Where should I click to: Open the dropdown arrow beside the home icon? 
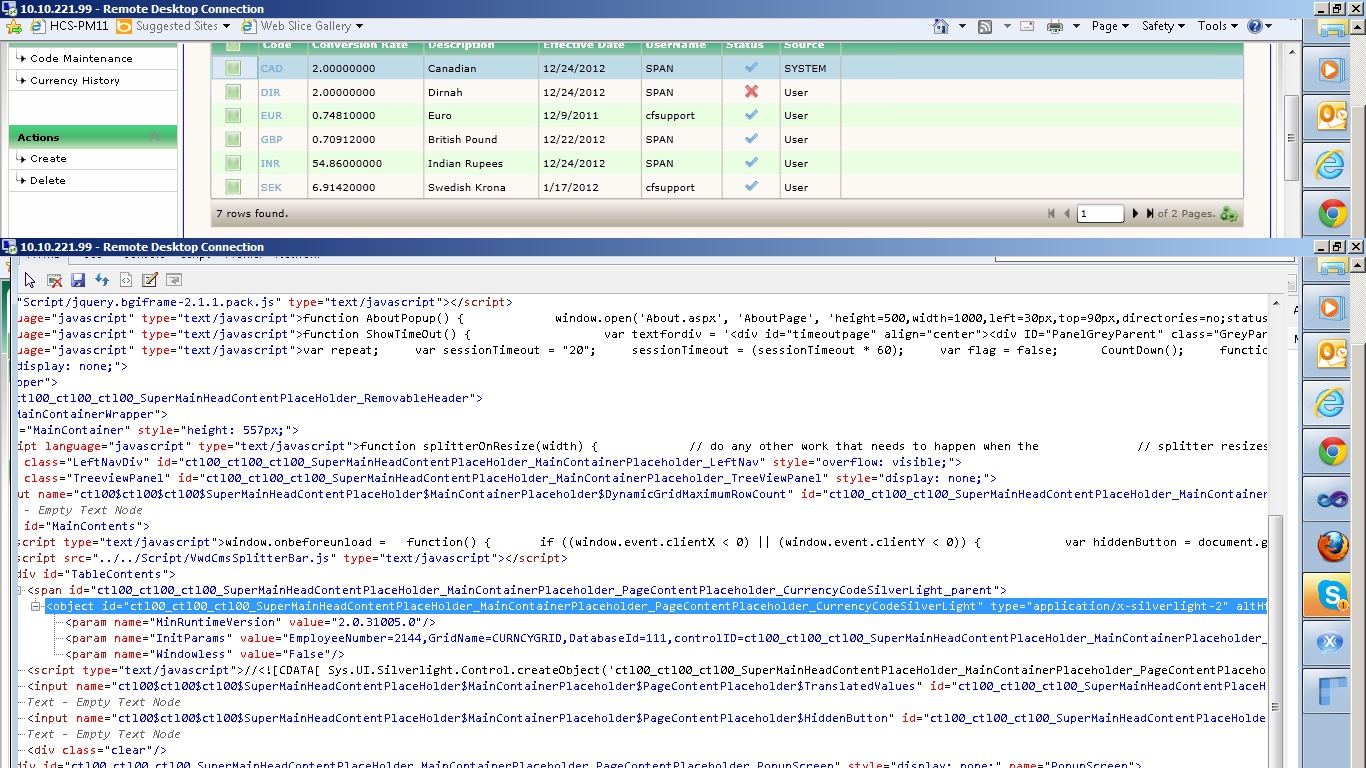(962, 26)
